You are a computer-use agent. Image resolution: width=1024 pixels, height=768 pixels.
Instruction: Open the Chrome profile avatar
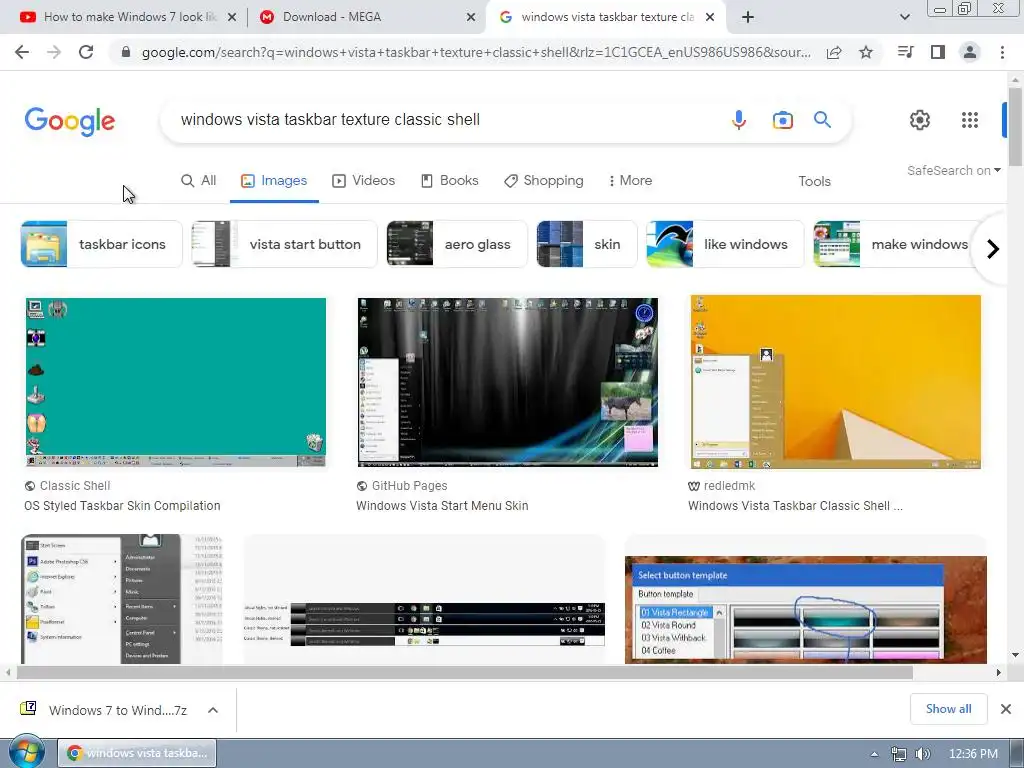point(970,52)
